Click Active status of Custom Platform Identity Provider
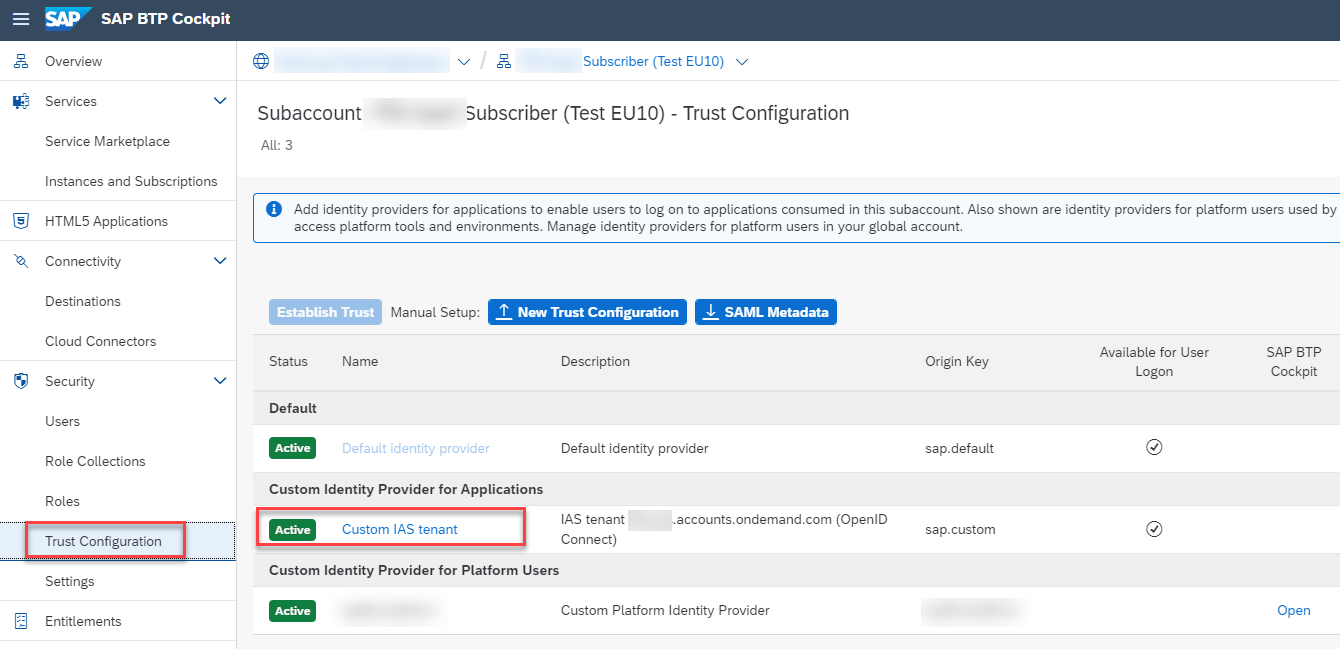The width and height of the screenshot is (1340, 649). [293, 610]
